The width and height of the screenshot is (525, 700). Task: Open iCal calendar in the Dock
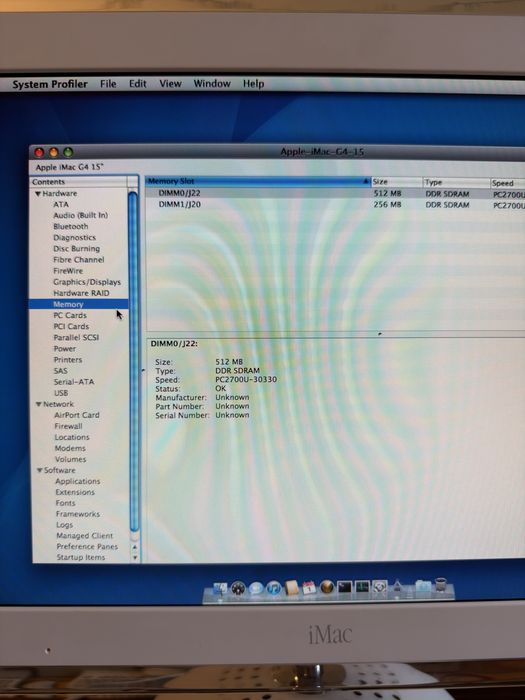point(309,588)
